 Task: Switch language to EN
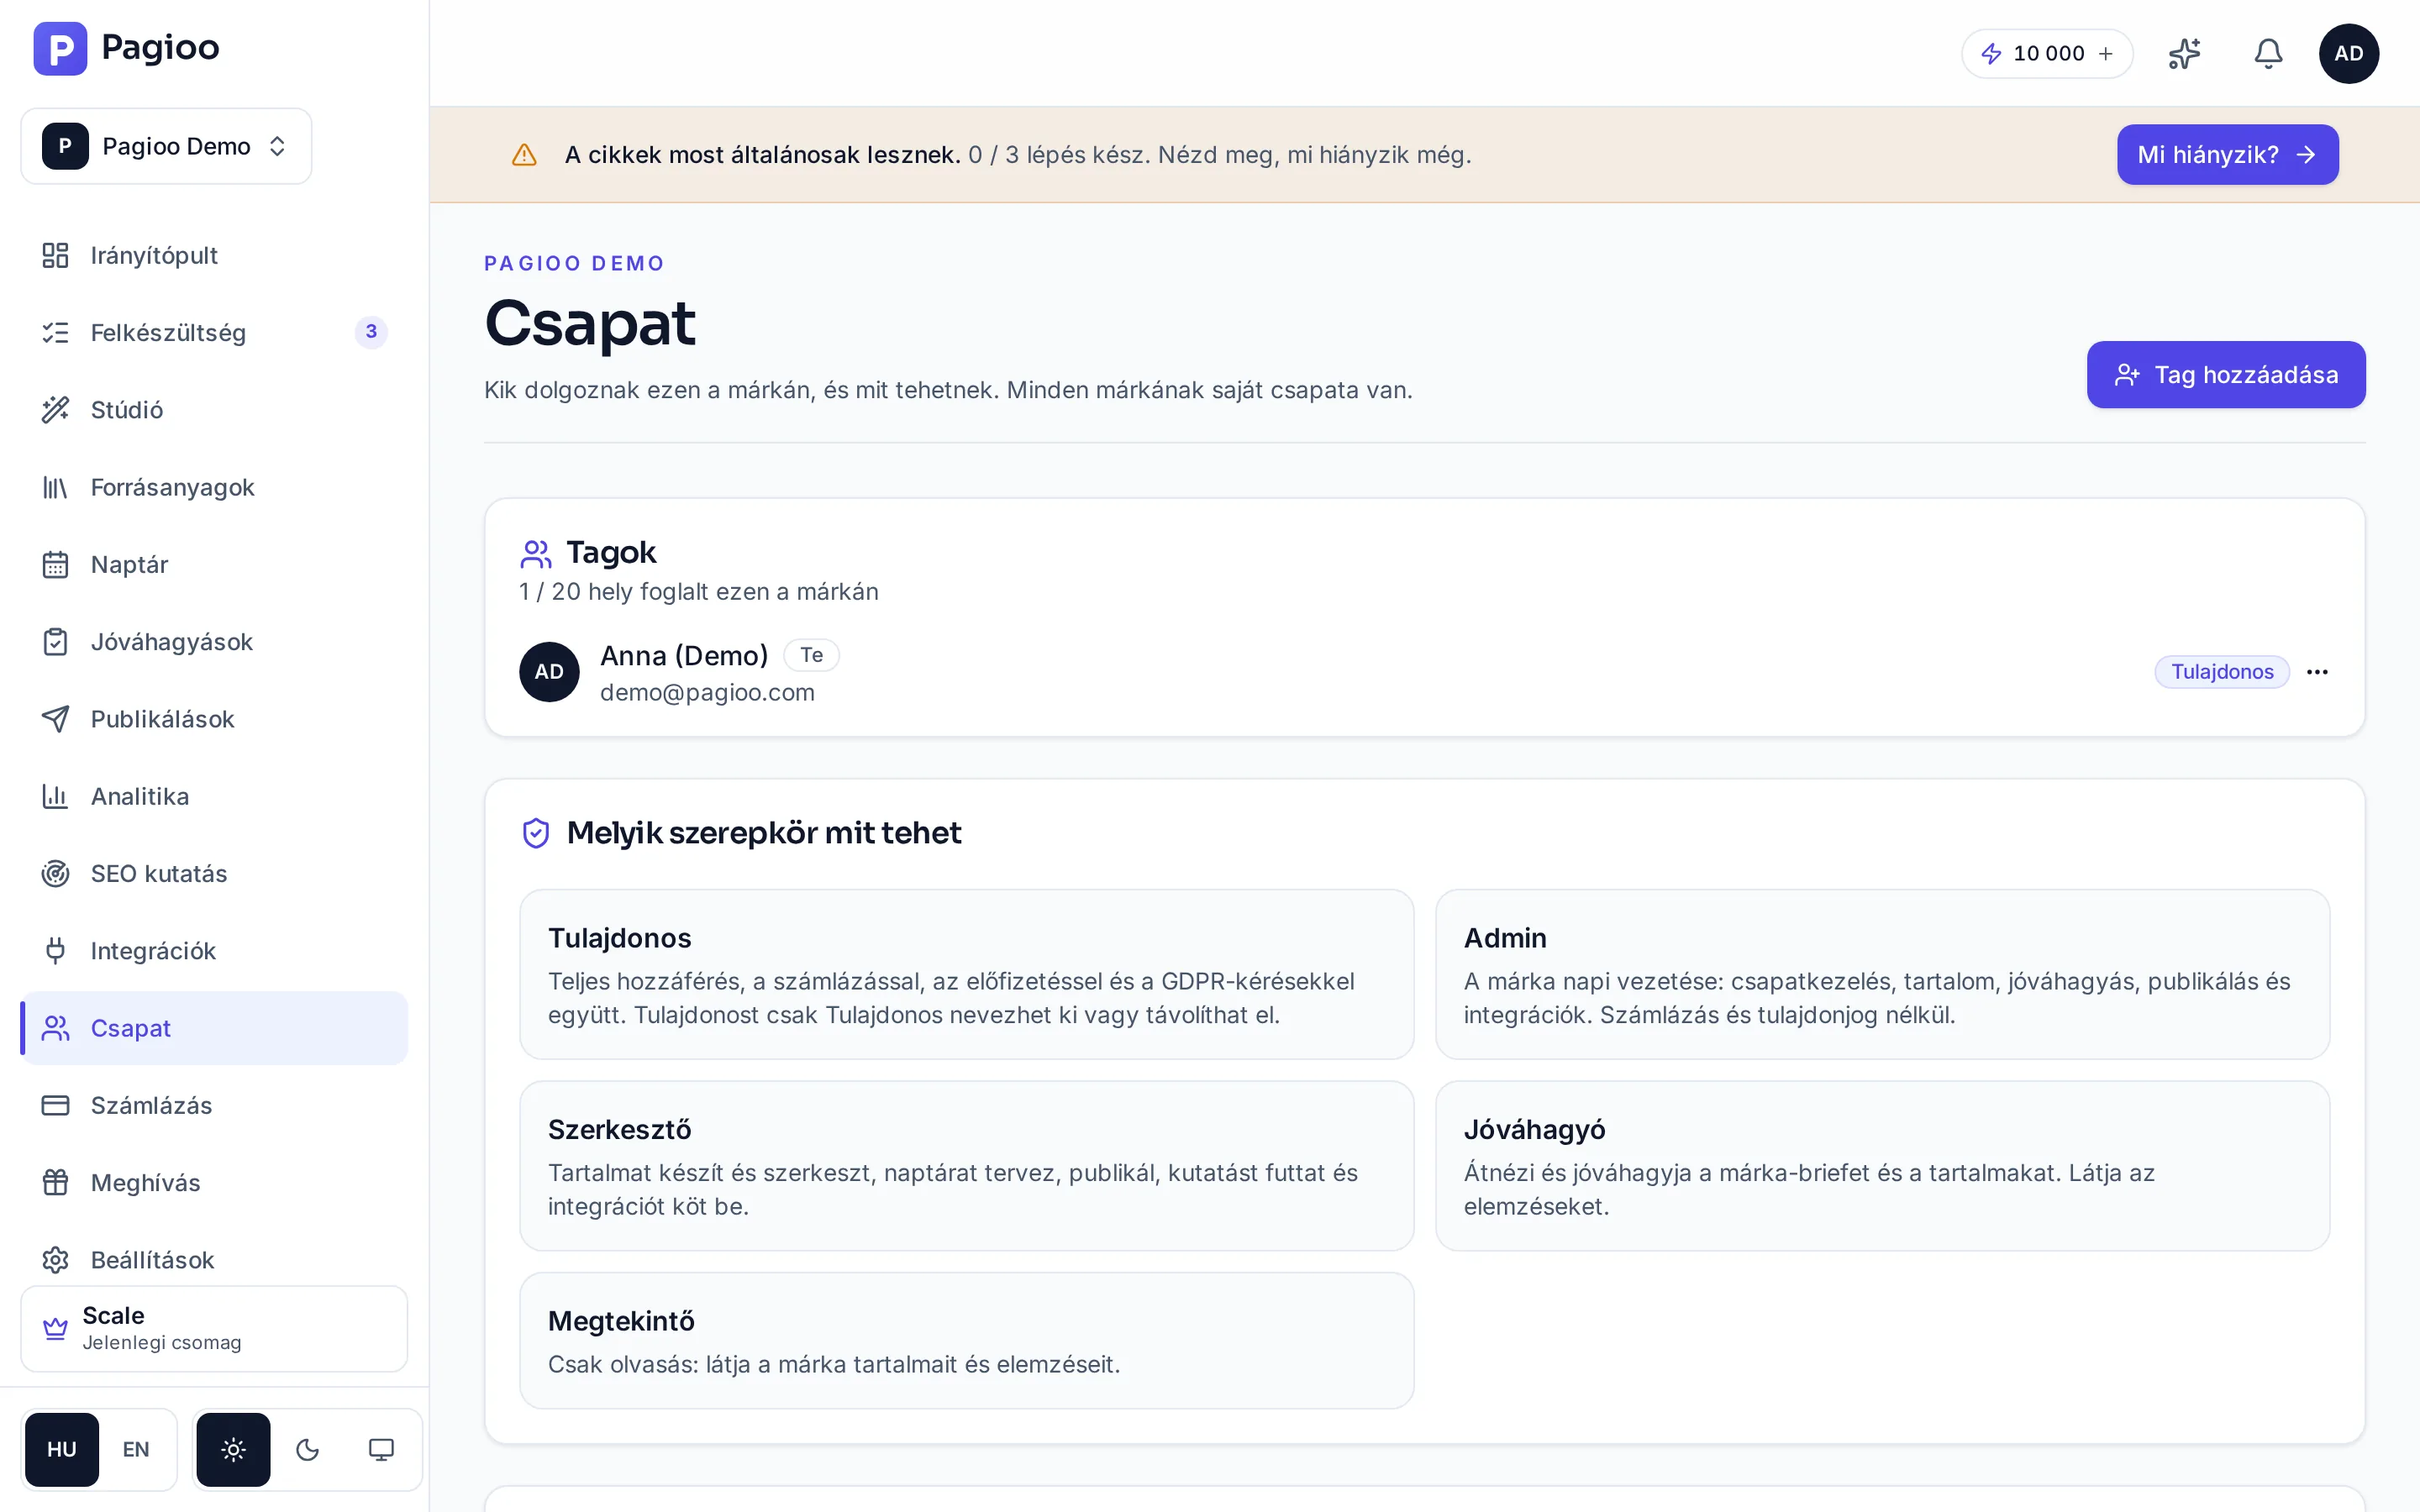(x=136, y=1449)
